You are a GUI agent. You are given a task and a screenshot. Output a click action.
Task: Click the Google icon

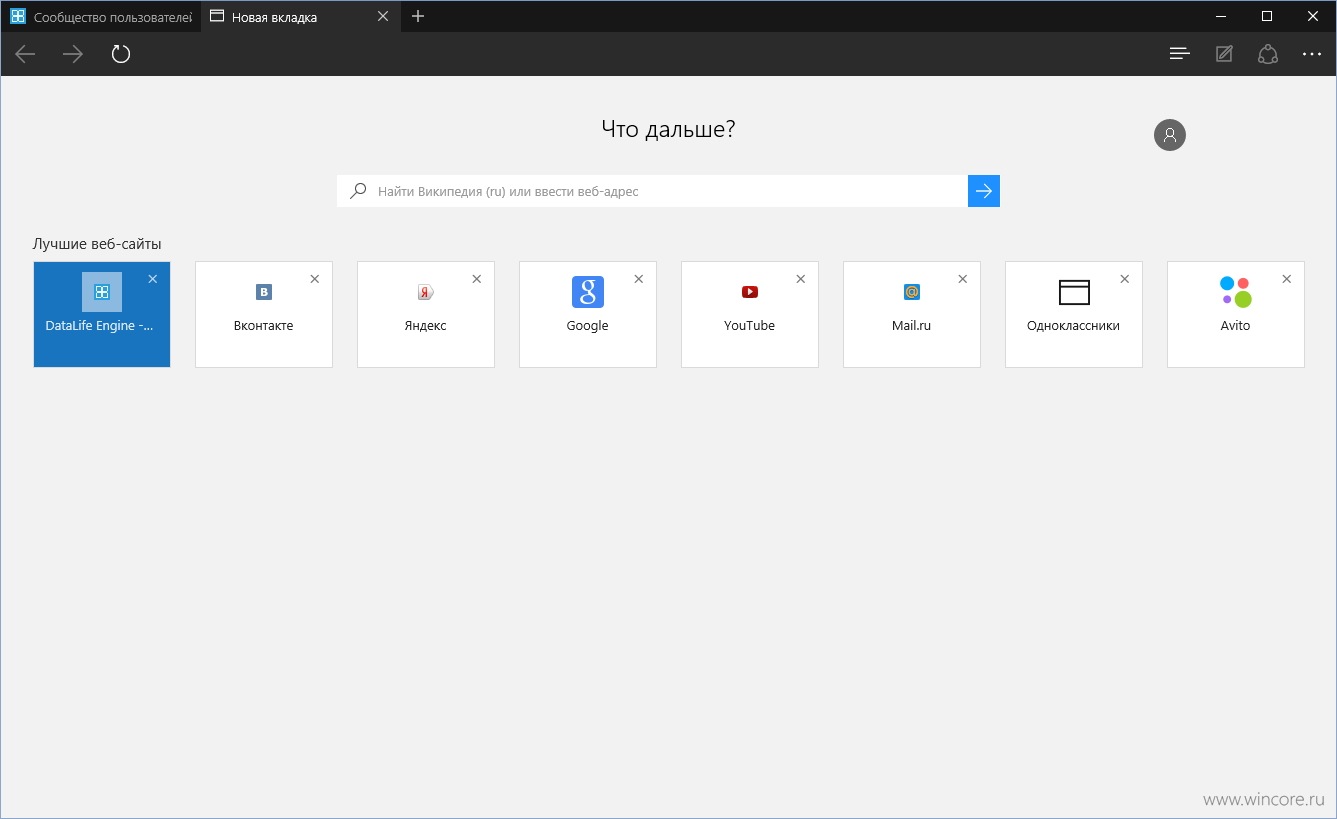[x=588, y=292]
